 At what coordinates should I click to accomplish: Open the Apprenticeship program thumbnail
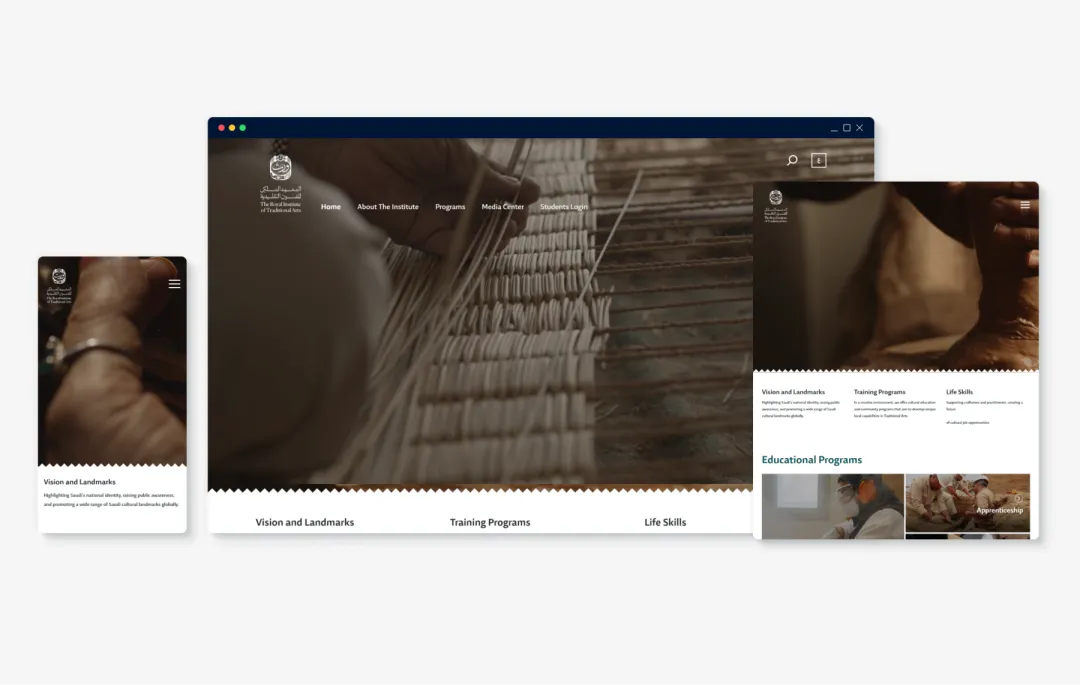click(x=968, y=503)
